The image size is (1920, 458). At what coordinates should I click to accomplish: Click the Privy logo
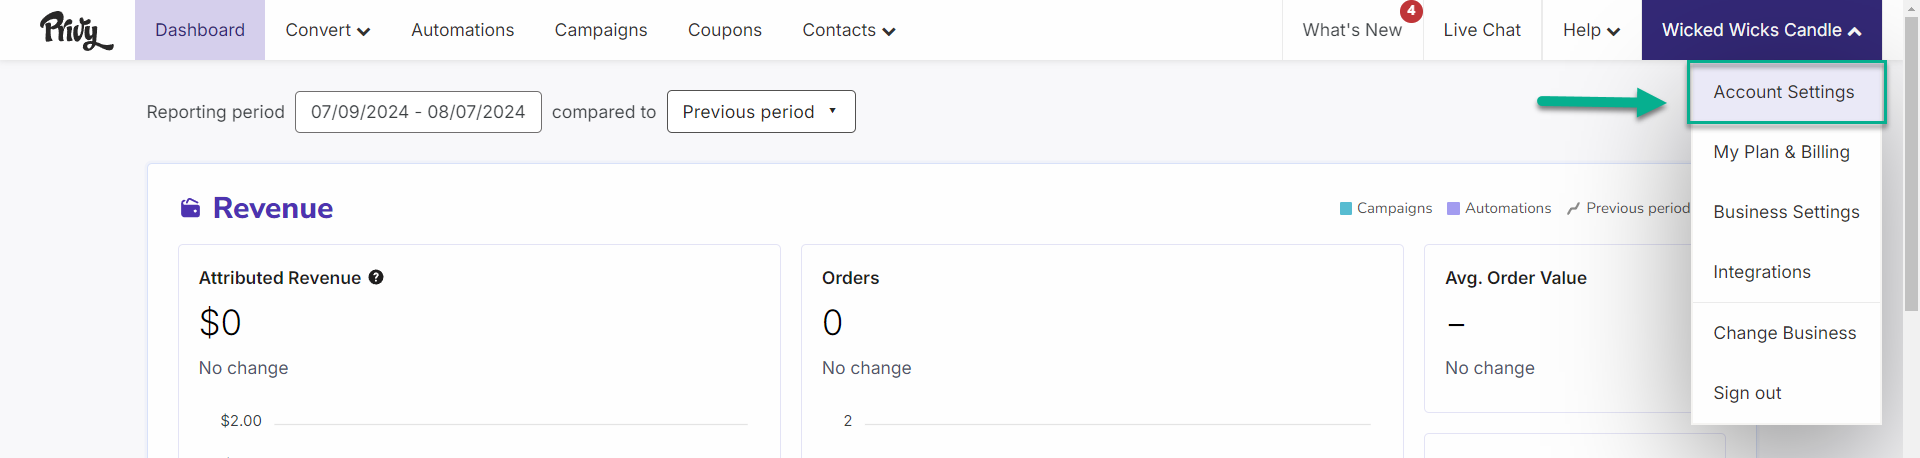pos(76,30)
